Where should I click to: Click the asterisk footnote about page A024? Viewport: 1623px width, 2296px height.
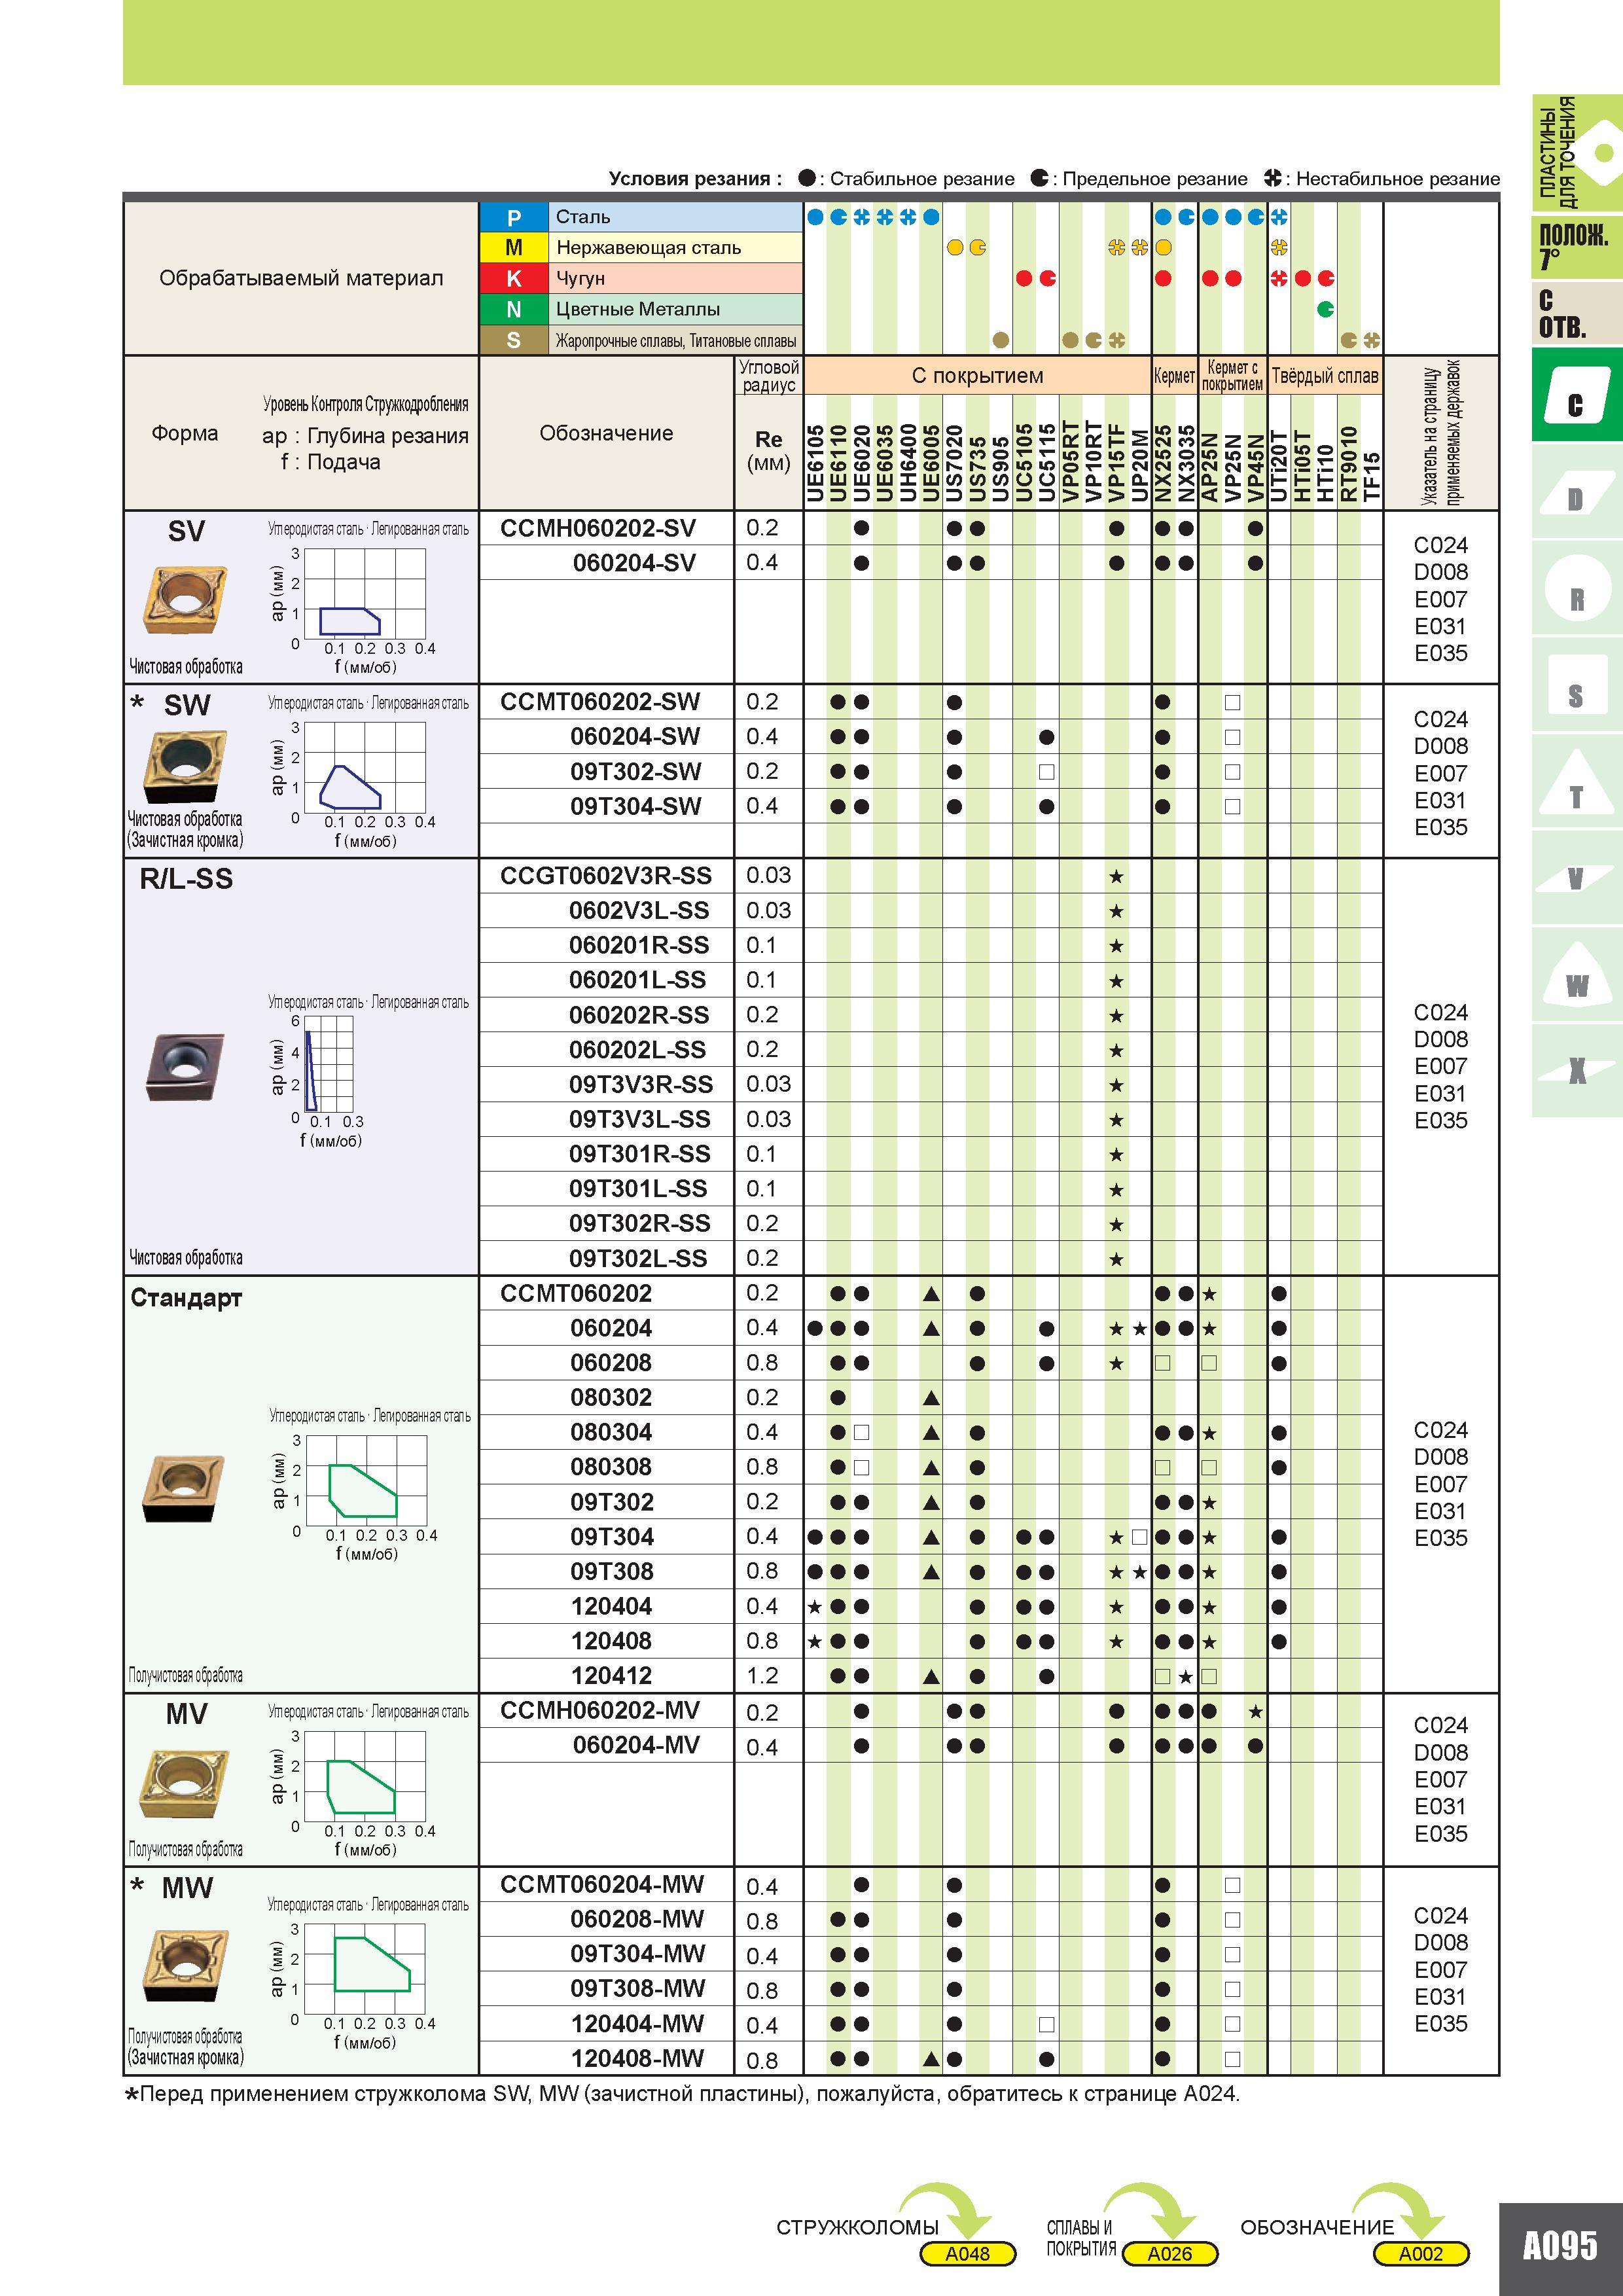682,2094
